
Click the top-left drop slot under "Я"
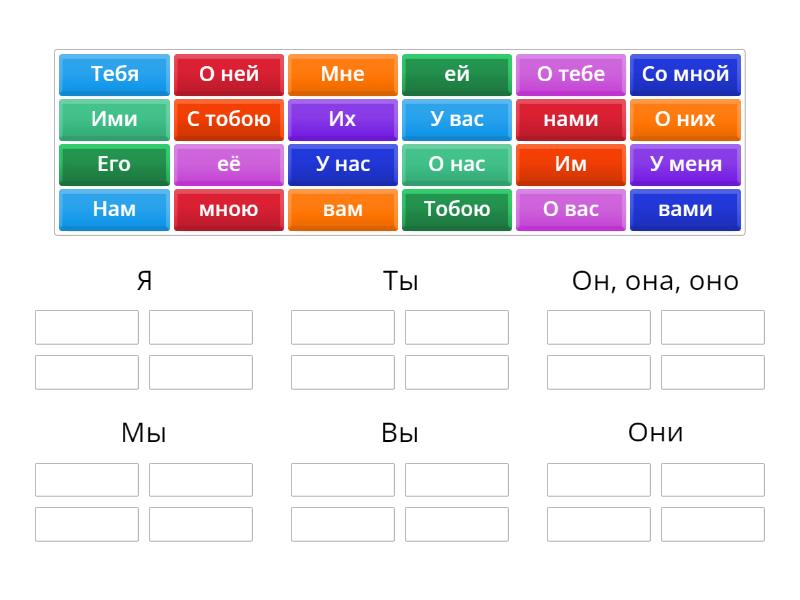(87, 327)
